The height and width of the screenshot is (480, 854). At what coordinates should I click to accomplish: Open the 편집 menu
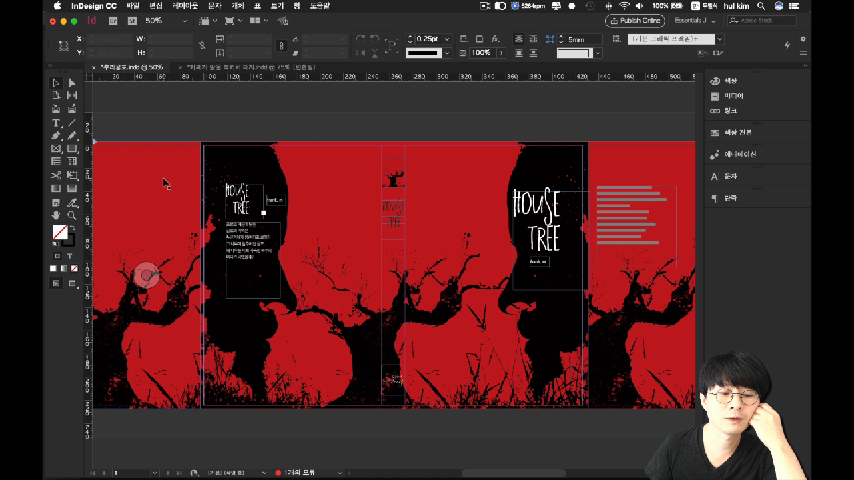(x=156, y=6)
